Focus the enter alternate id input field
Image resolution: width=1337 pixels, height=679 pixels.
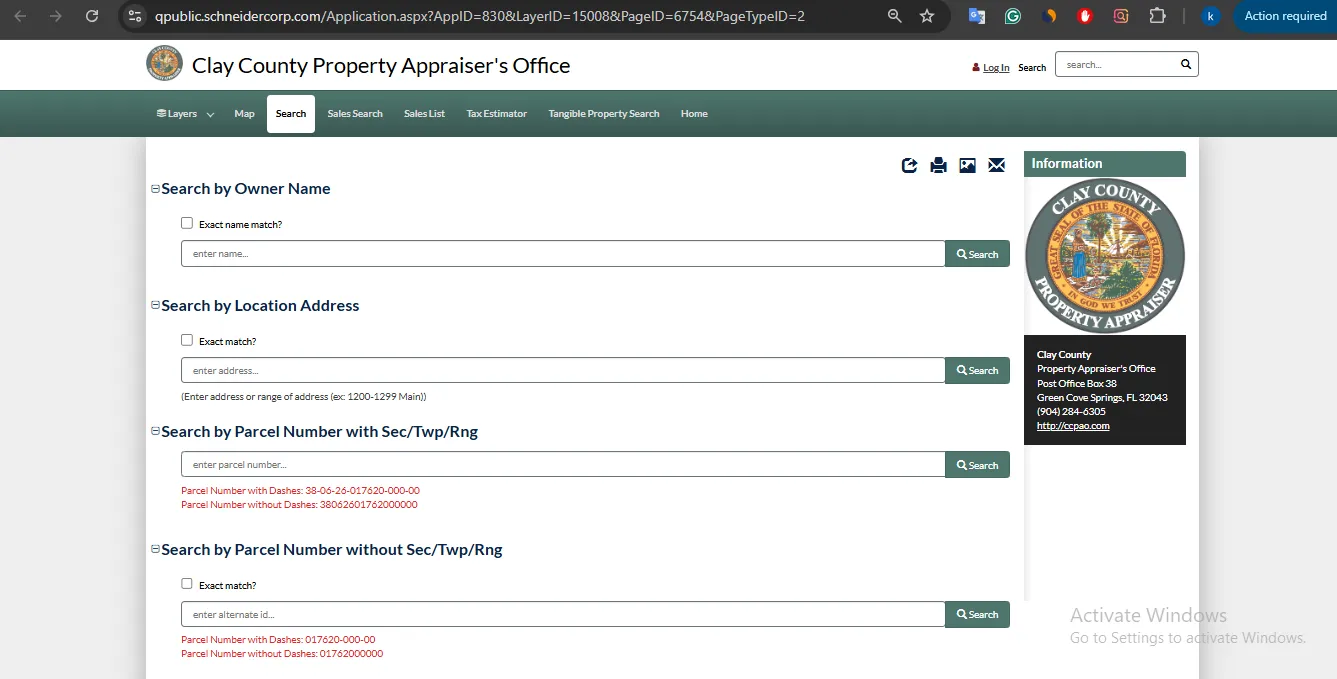(x=563, y=614)
